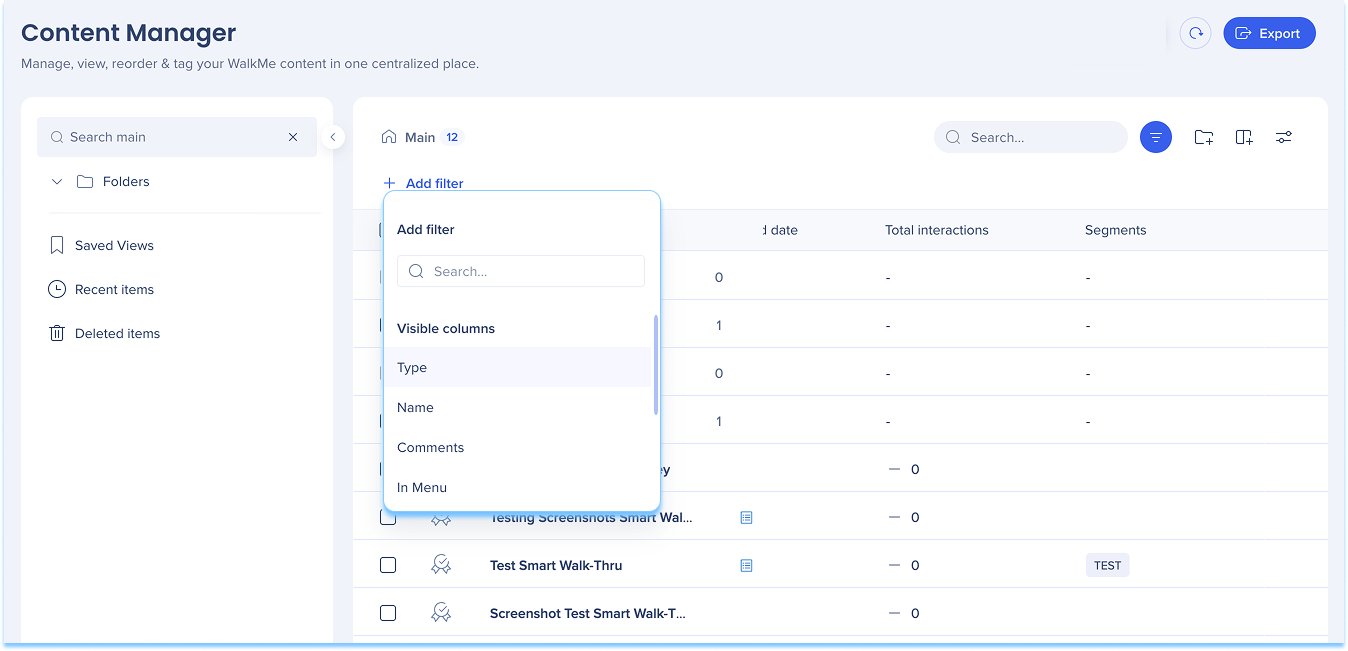
Task: Click the Main home icon breadcrumb
Action: pos(389,137)
